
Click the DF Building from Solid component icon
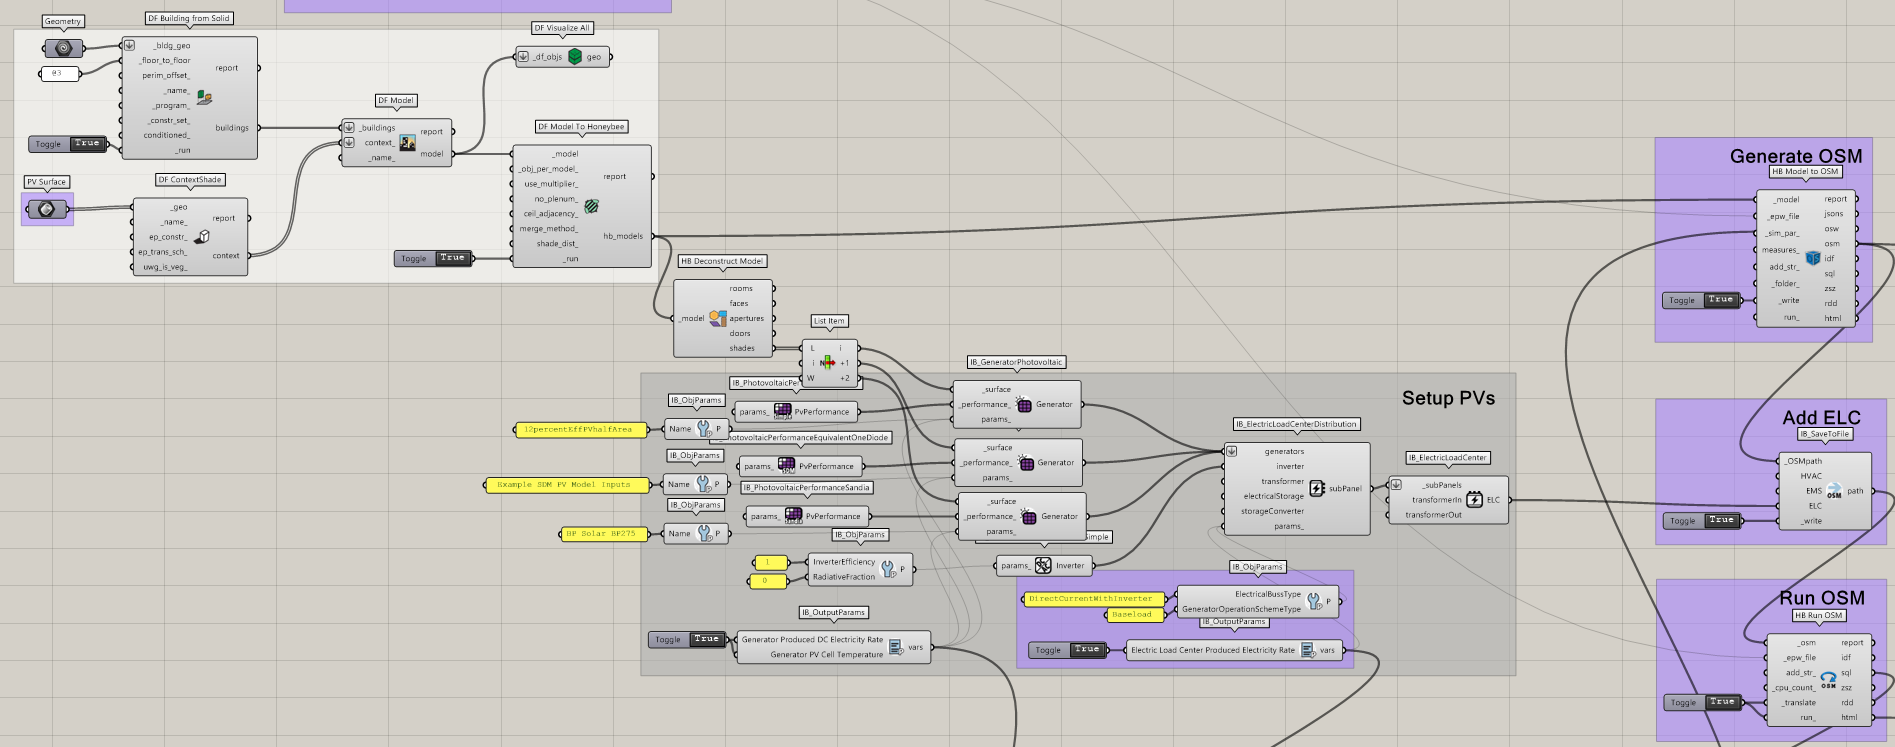[x=204, y=97]
